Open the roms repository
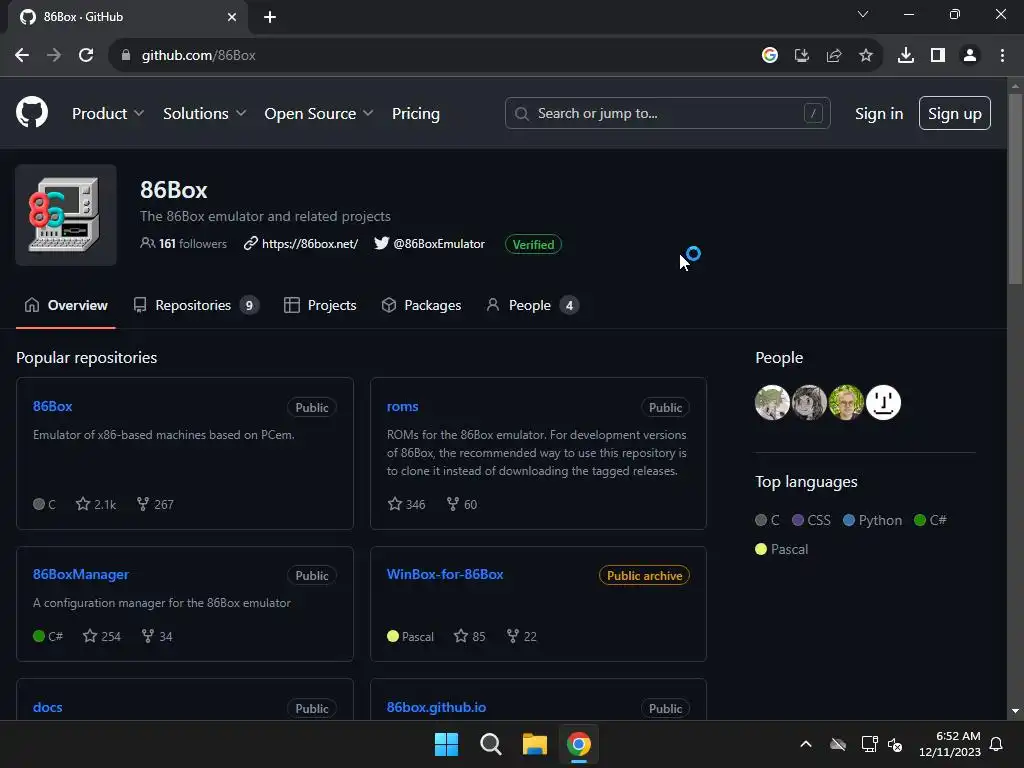 (402, 406)
